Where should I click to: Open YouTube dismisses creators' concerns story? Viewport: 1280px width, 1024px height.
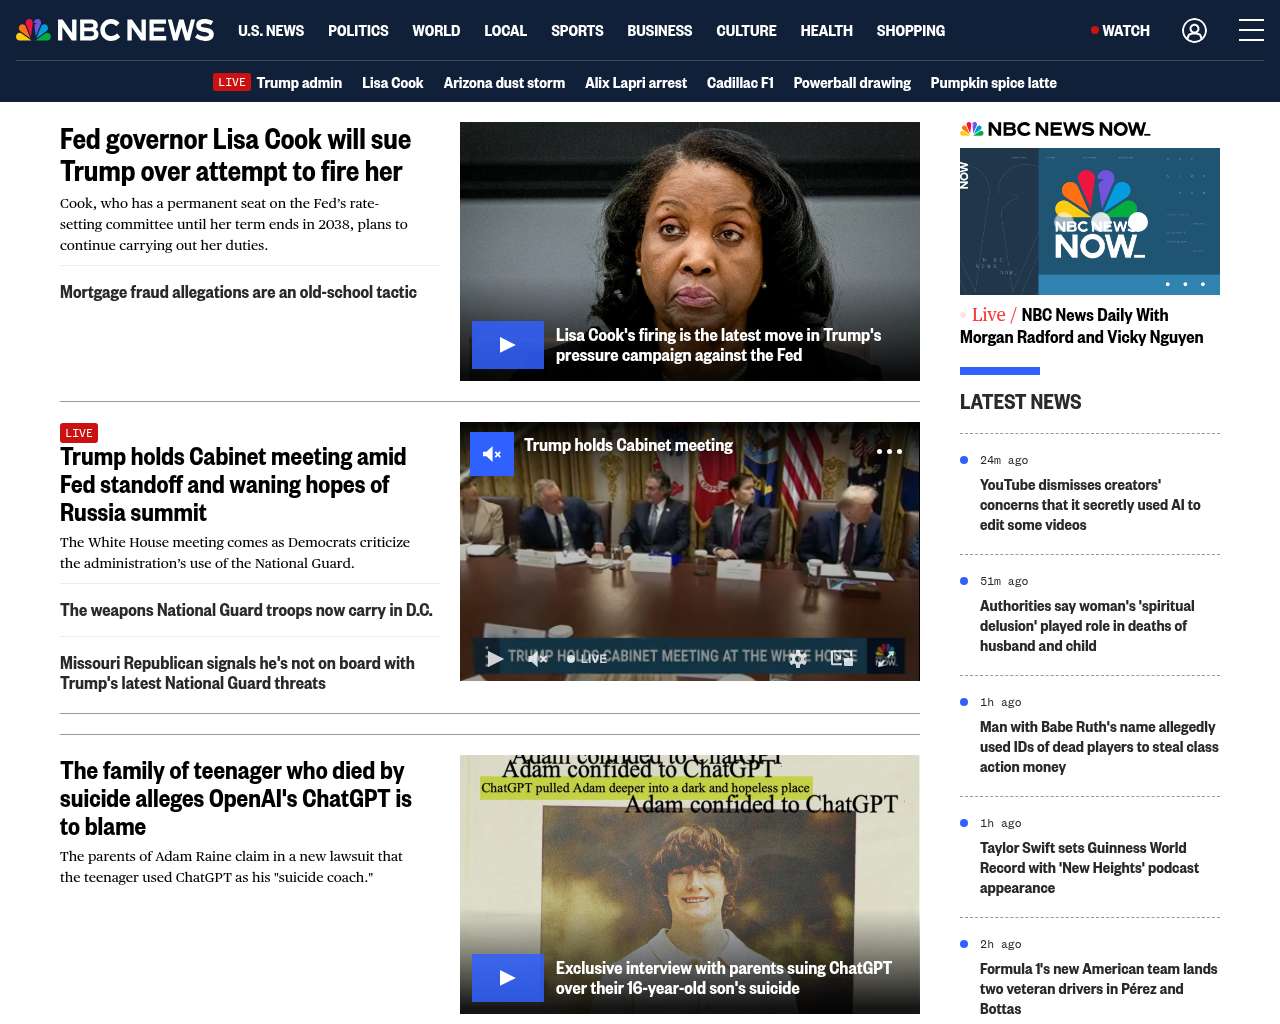1090,505
